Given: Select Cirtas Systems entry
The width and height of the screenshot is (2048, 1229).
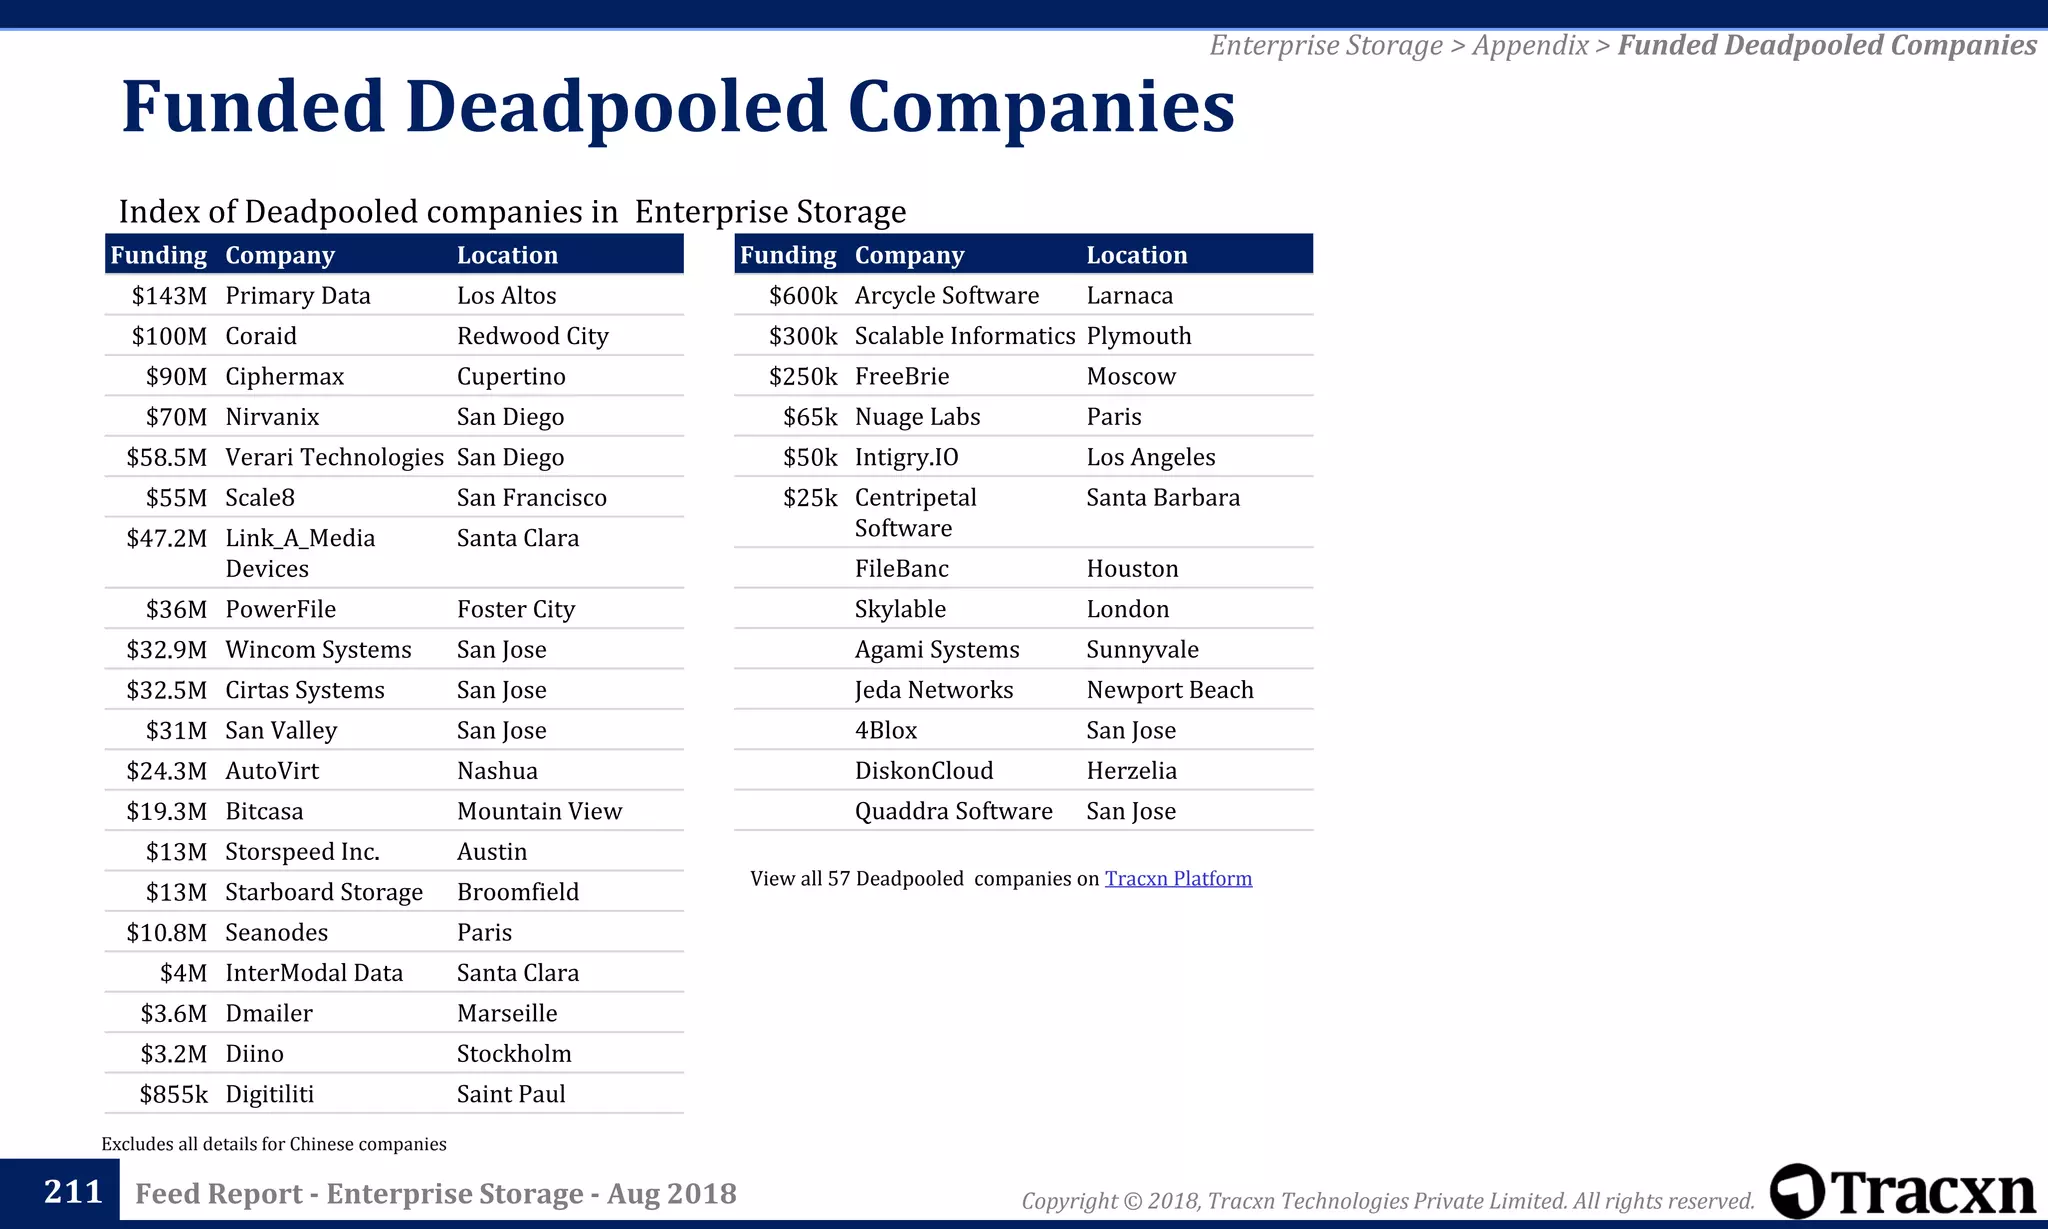Looking at the screenshot, I should [305, 690].
